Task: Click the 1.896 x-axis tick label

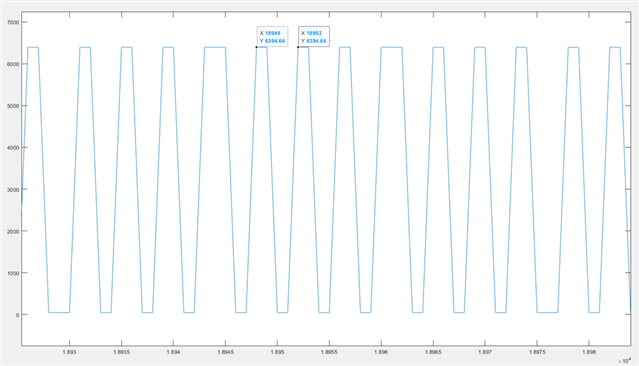Action: pyautogui.click(x=381, y=352)
